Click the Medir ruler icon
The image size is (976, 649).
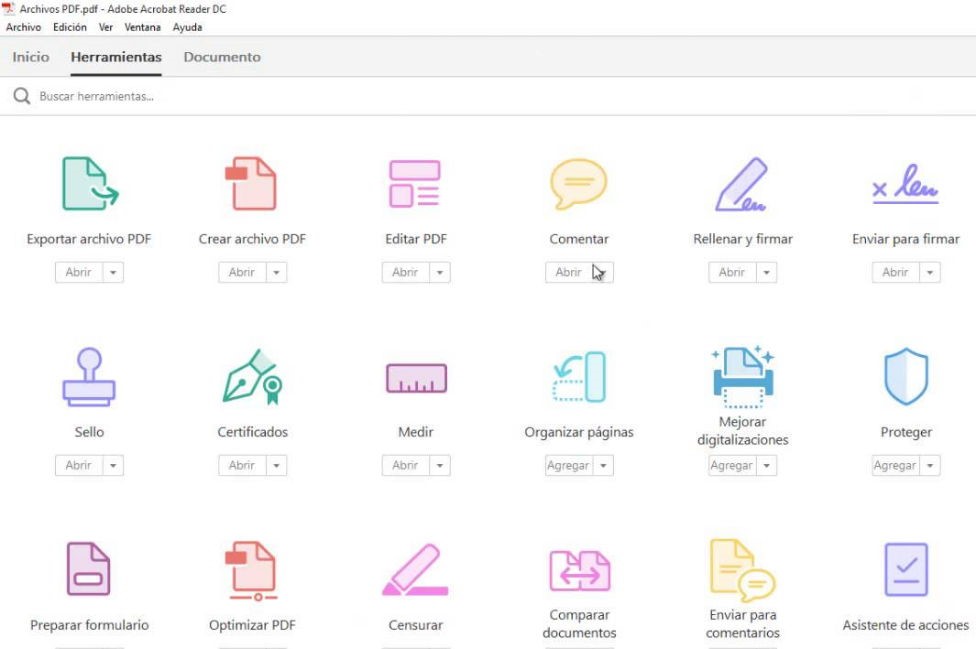point(416,378)
